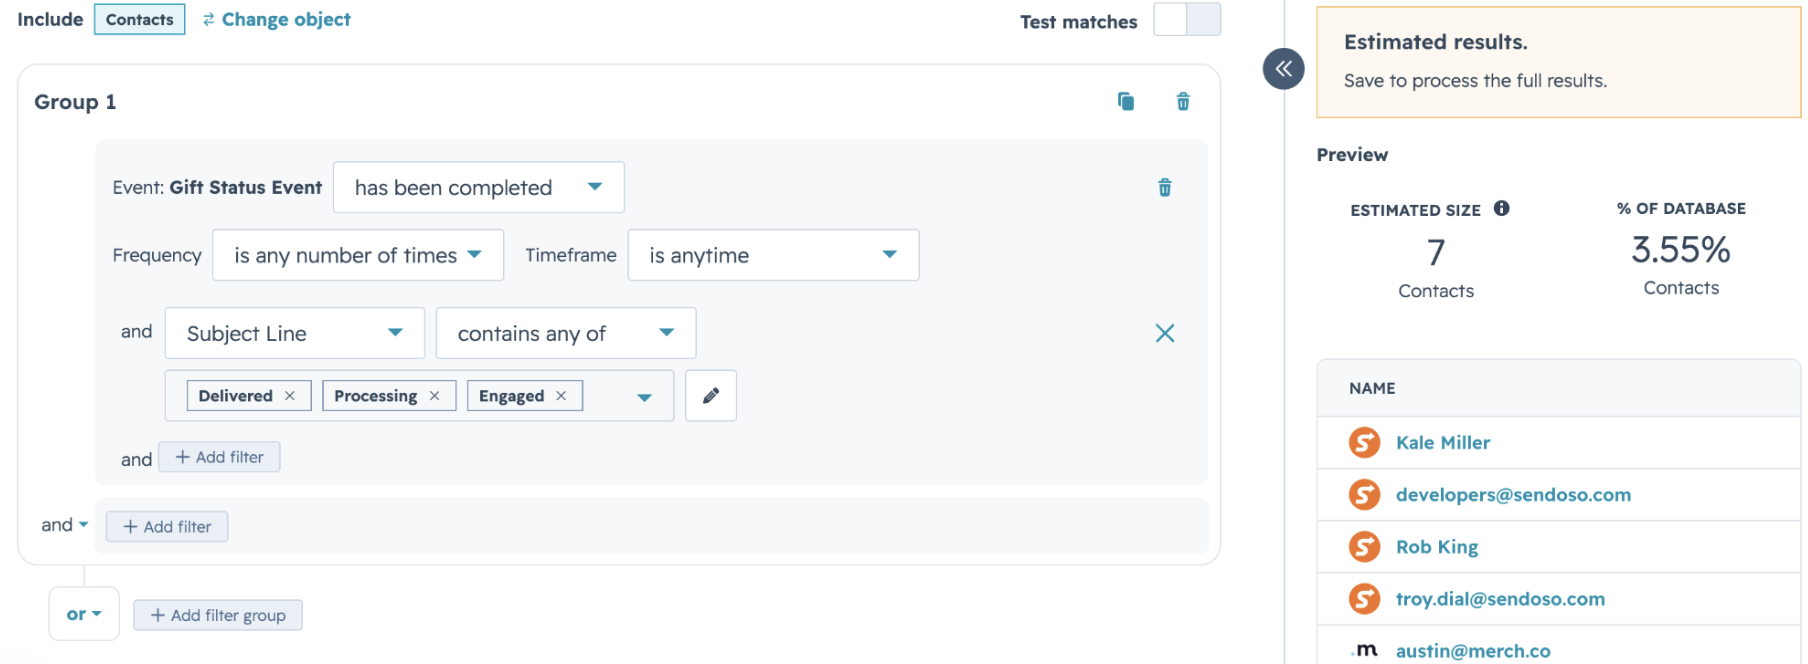This screenshot has width=1808, height=664.
Task: Open austin@merch.co contact
Action: pos(1473,650)
